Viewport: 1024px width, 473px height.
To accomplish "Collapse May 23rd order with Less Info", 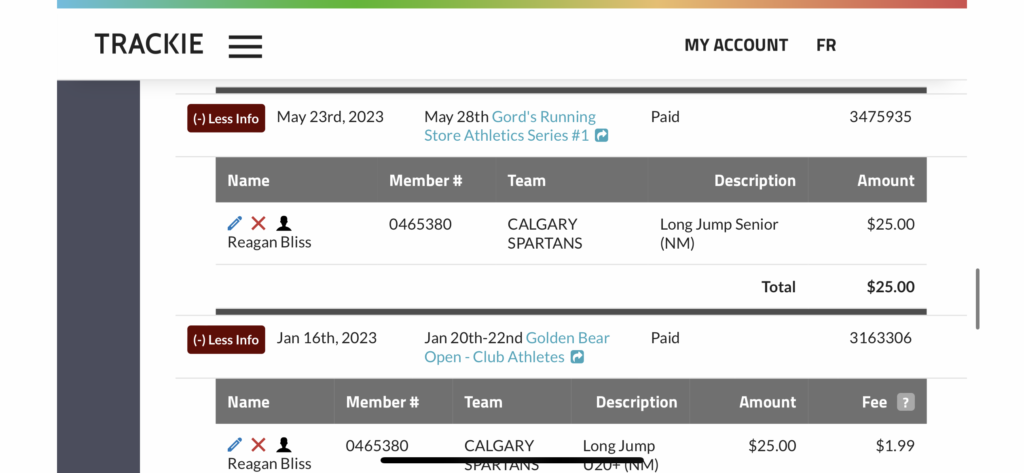I will (x=226, y=118).
